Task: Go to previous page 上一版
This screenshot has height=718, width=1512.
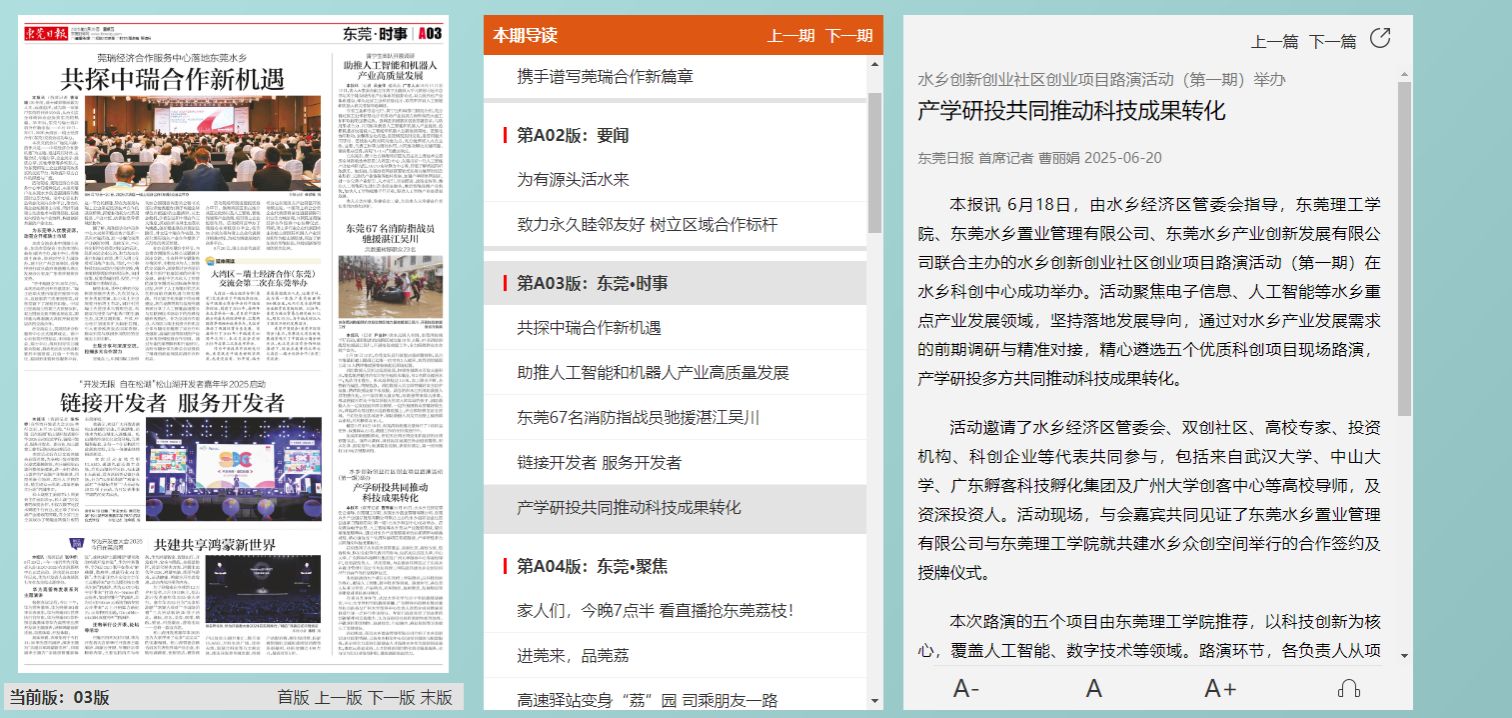Action: pyautogui.click(x=338, y=698)
